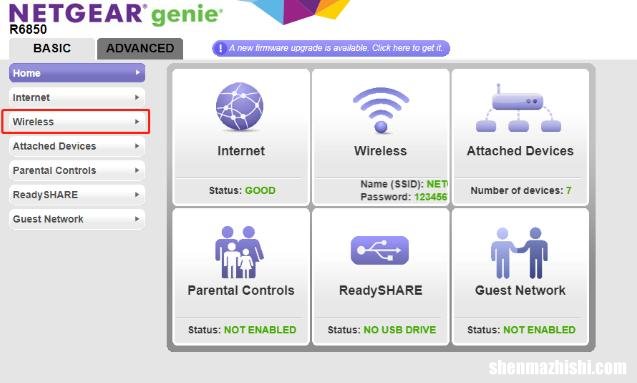Screen dimensions: 637x383
Task: Switch to the BASIC tab
Action: coord(52,48)
